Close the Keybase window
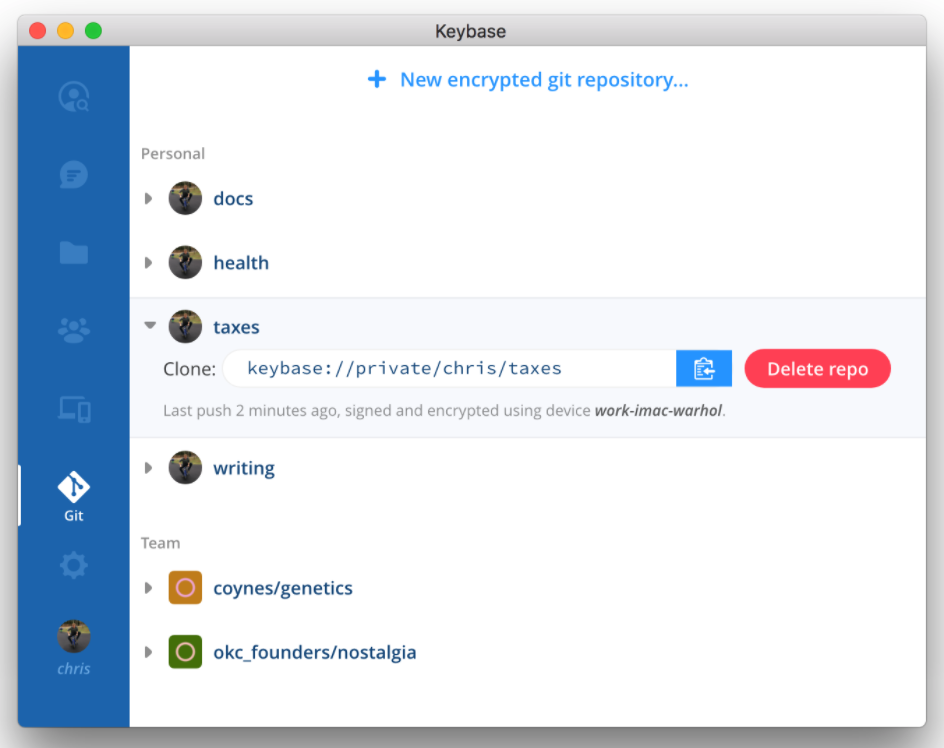Screen dimensions: 944x748 [x=37, y=30]
